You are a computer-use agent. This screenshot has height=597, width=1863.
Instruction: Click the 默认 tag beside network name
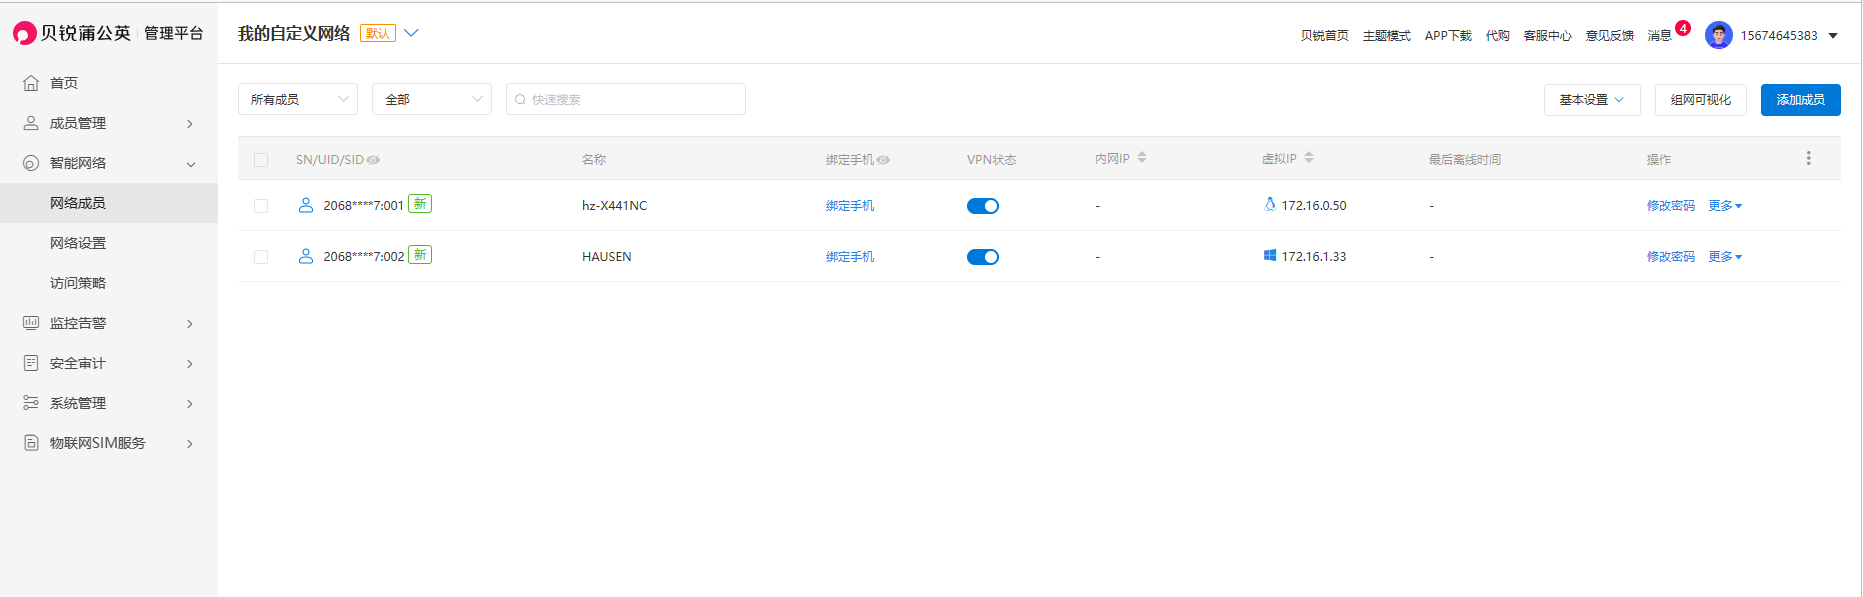378,33
